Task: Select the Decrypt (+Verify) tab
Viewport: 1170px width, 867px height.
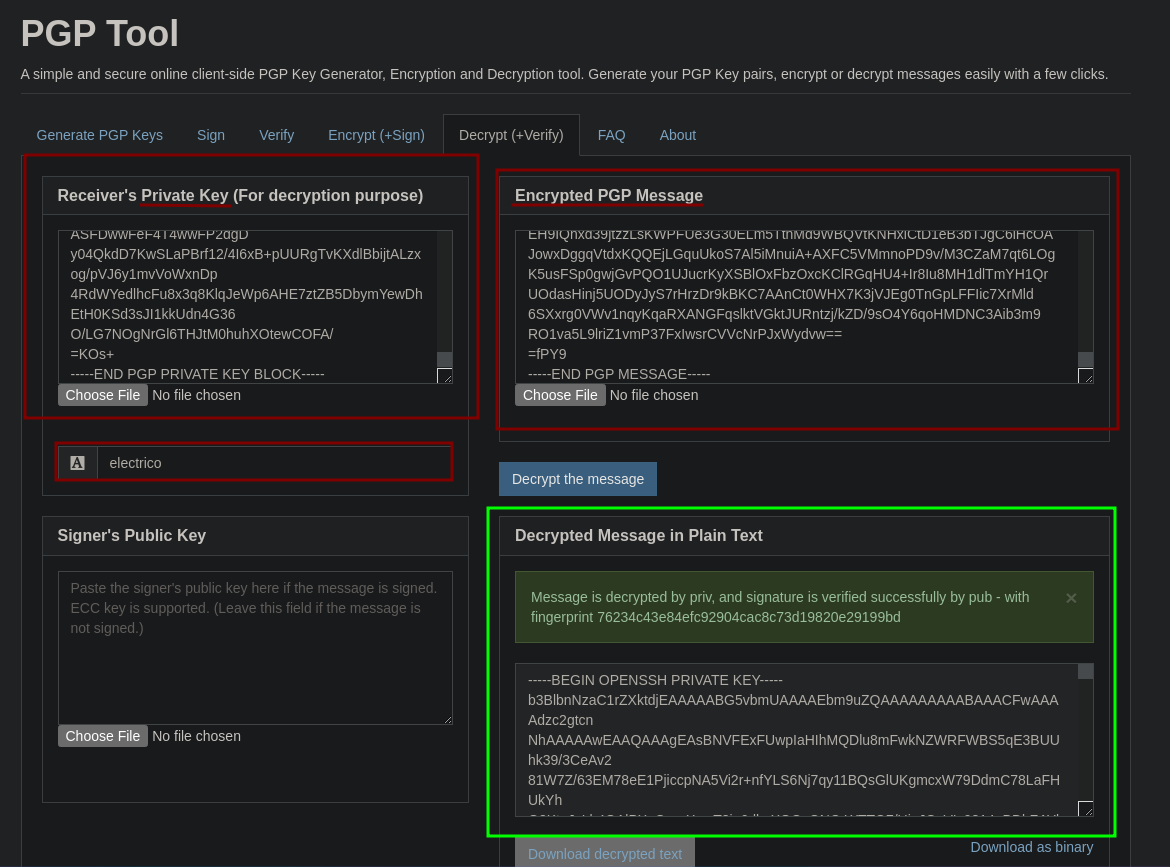Action: [x=511, y=135]
